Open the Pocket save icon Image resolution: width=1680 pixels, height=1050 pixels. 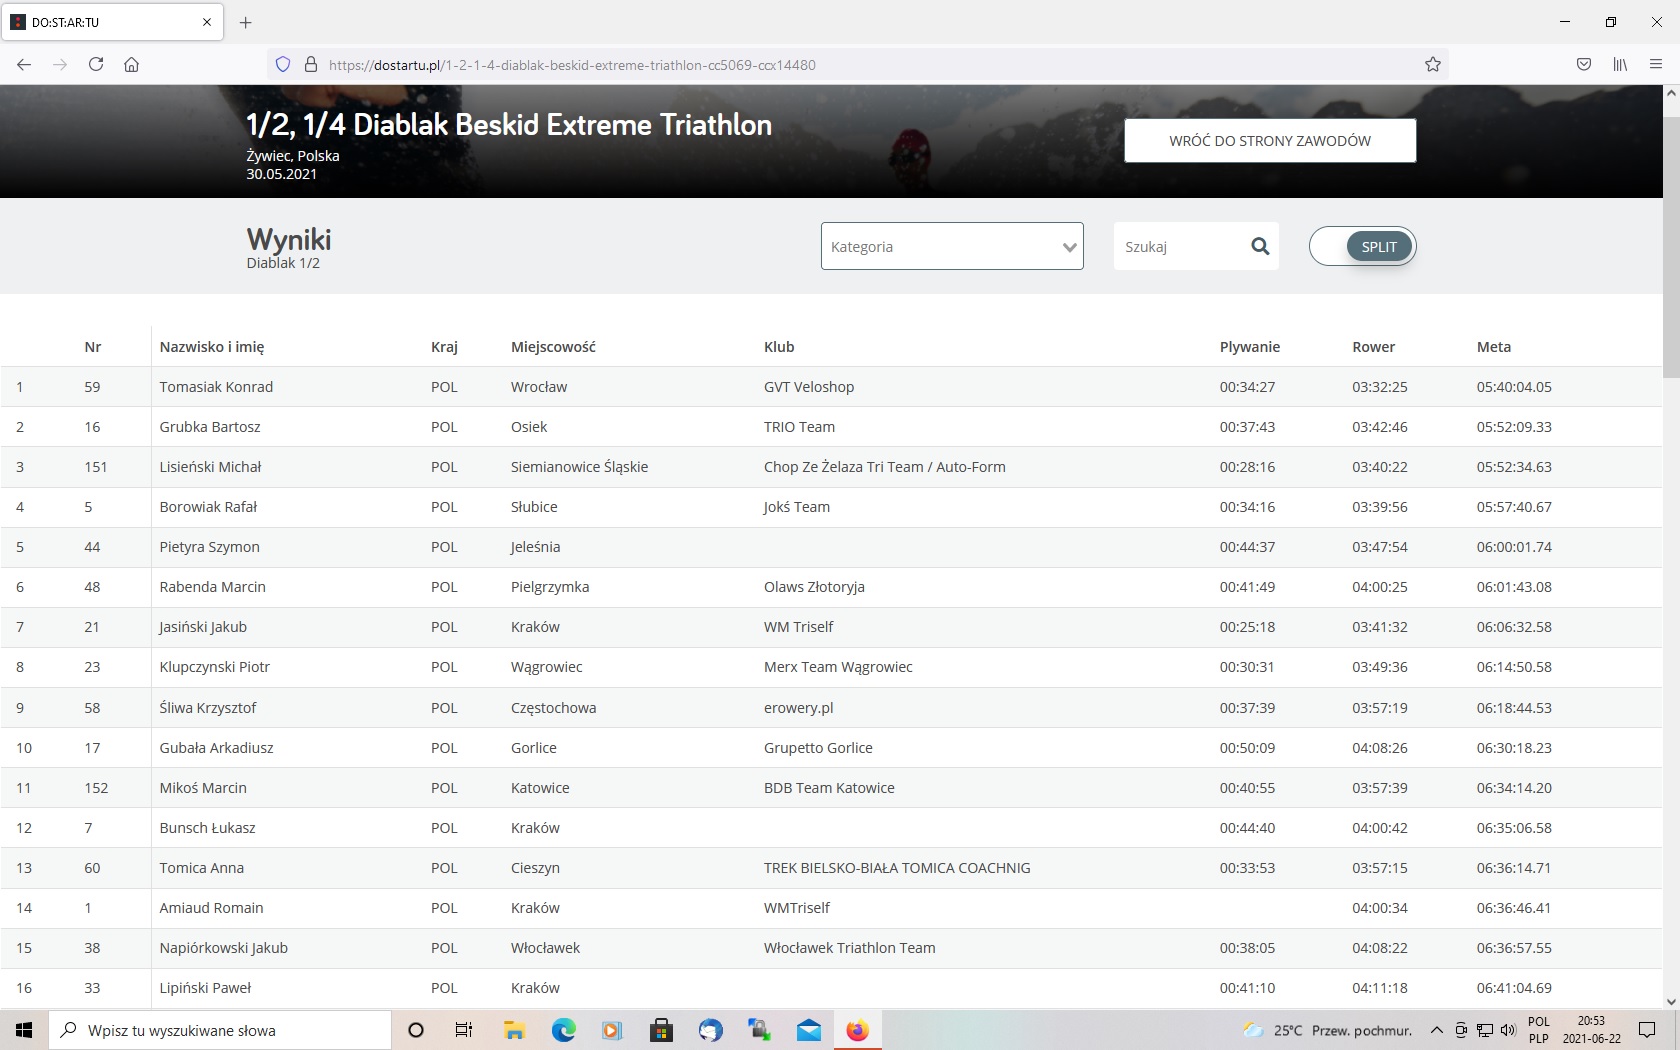tap(1584, 64)
